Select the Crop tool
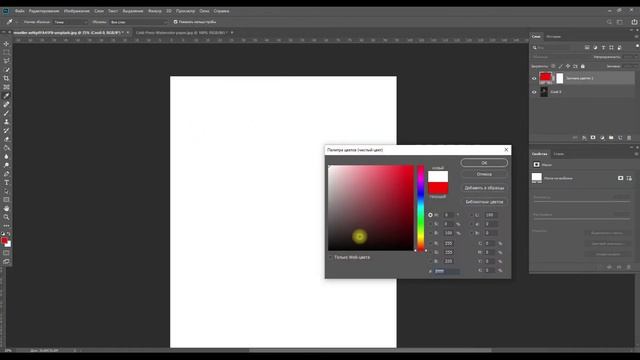640x360 pixels. (6, 78)
